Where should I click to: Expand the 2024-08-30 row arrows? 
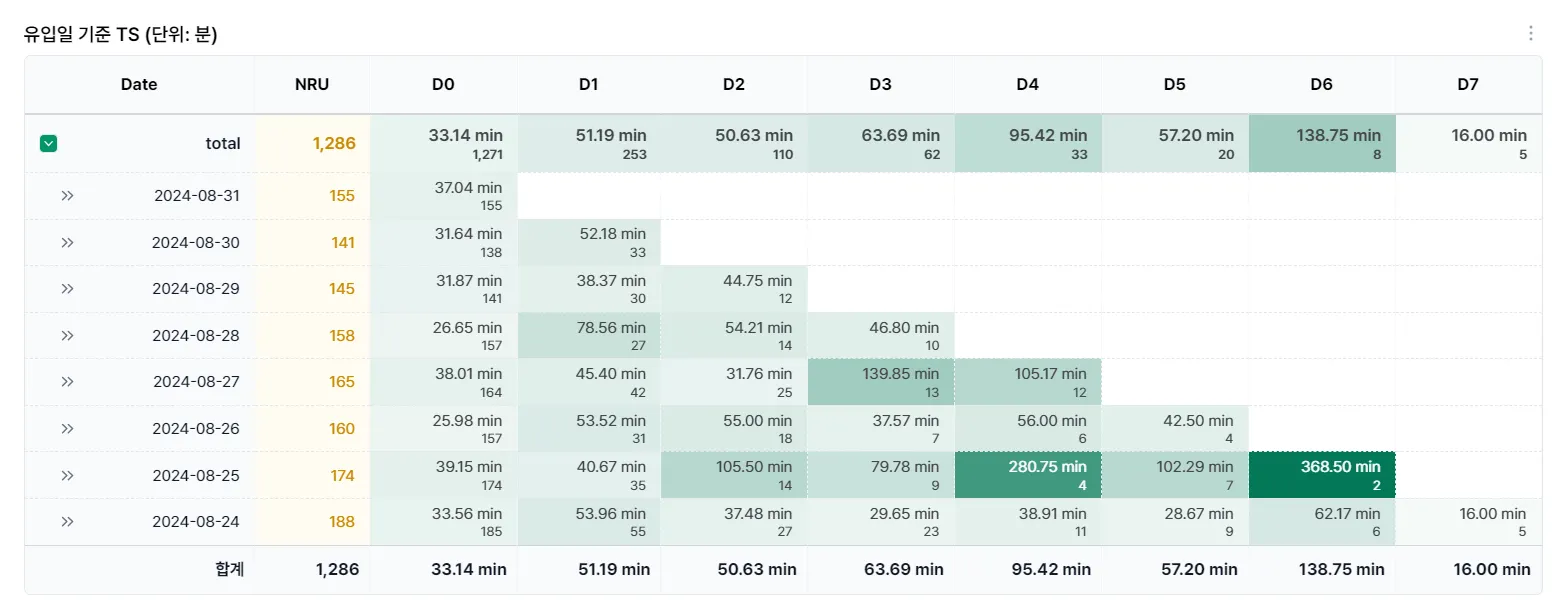tap(67, 242)
